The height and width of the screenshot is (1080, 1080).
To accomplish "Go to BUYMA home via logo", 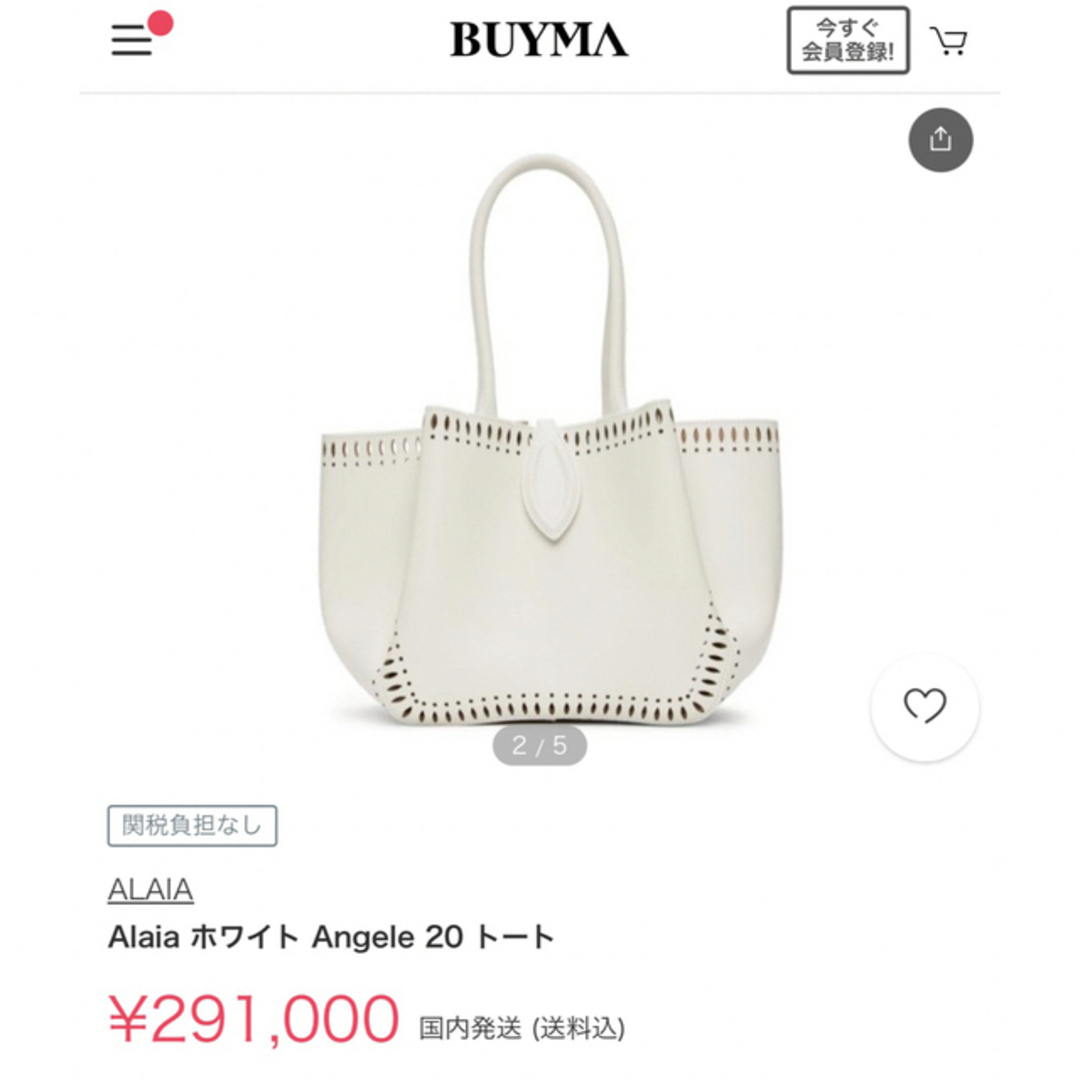I will [539, 39].
